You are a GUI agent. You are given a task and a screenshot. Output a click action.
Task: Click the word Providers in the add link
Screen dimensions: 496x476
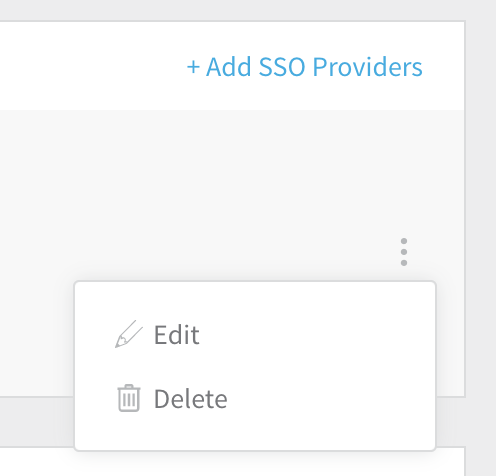(368, 67)
